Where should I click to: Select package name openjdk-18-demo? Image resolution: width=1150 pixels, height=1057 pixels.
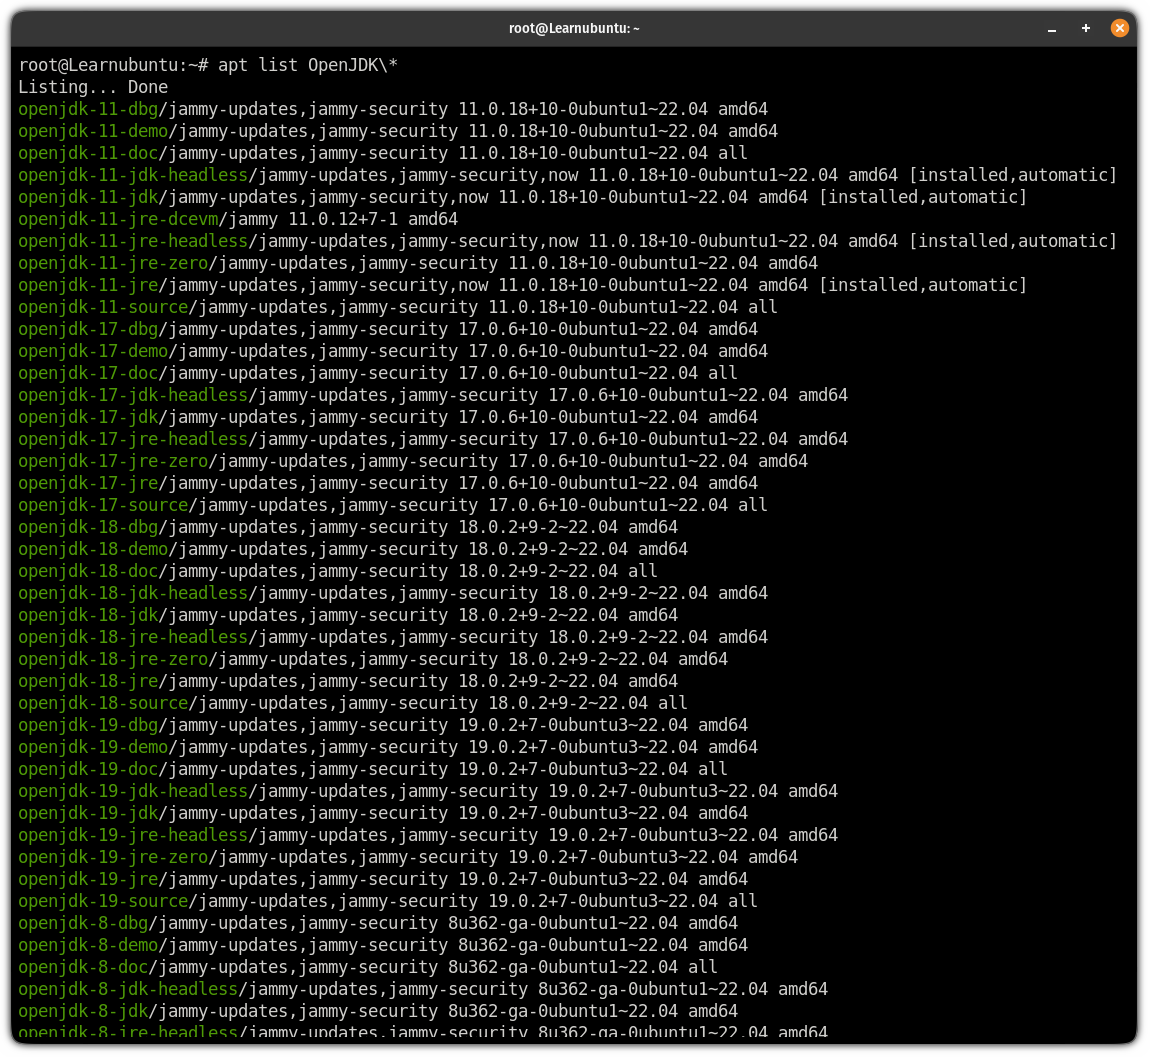tap(93, 549)
